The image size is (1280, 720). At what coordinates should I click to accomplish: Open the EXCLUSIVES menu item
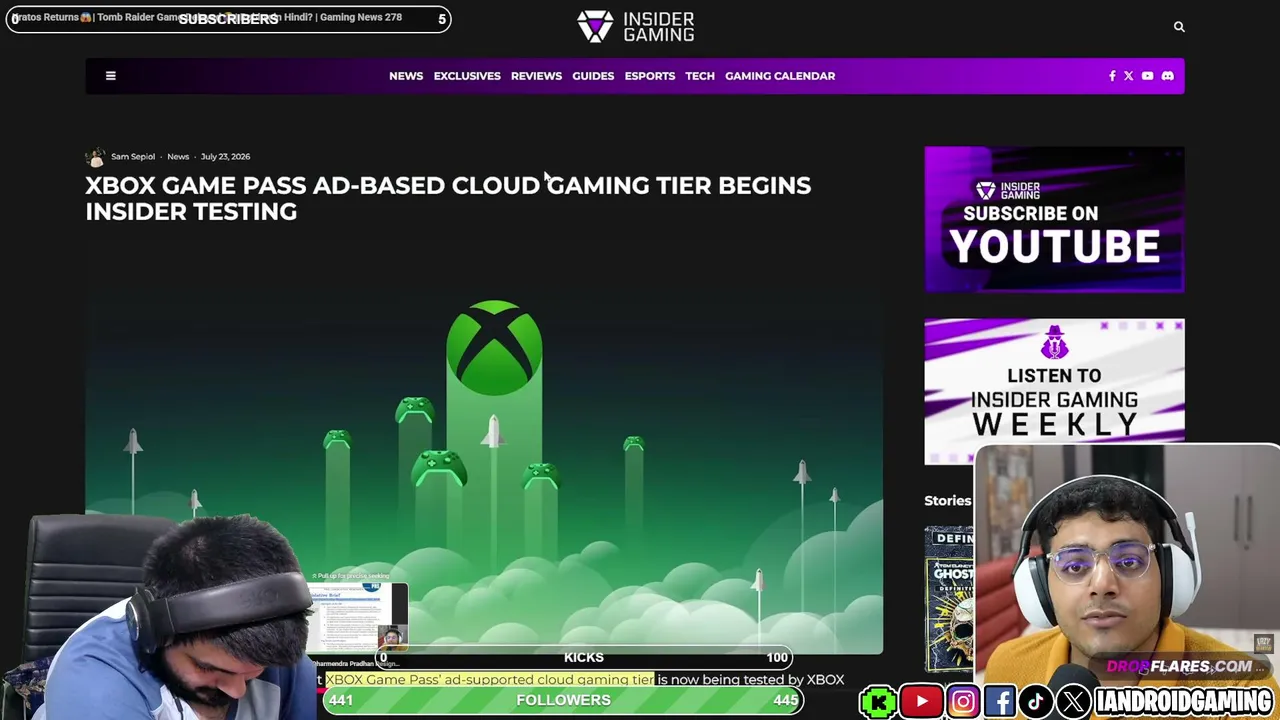click(x=467, y=76)
